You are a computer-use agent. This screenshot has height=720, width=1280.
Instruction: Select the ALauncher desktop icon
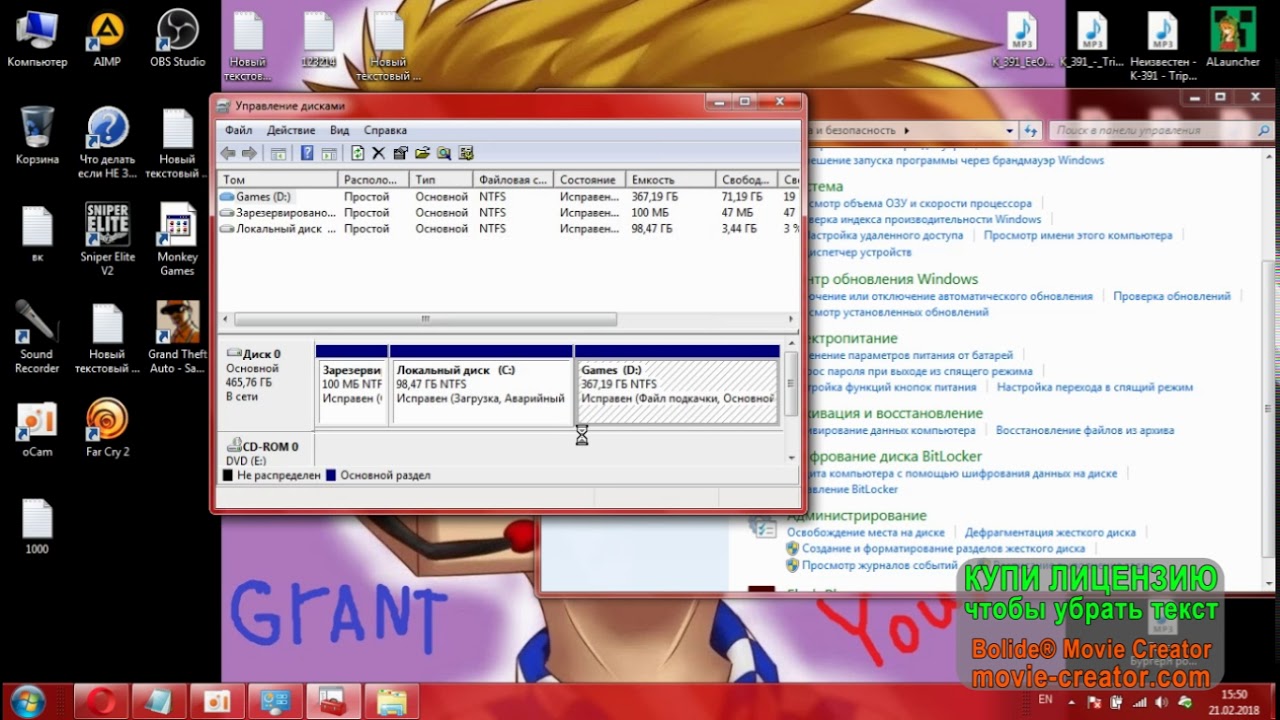tap(1233, 40)
